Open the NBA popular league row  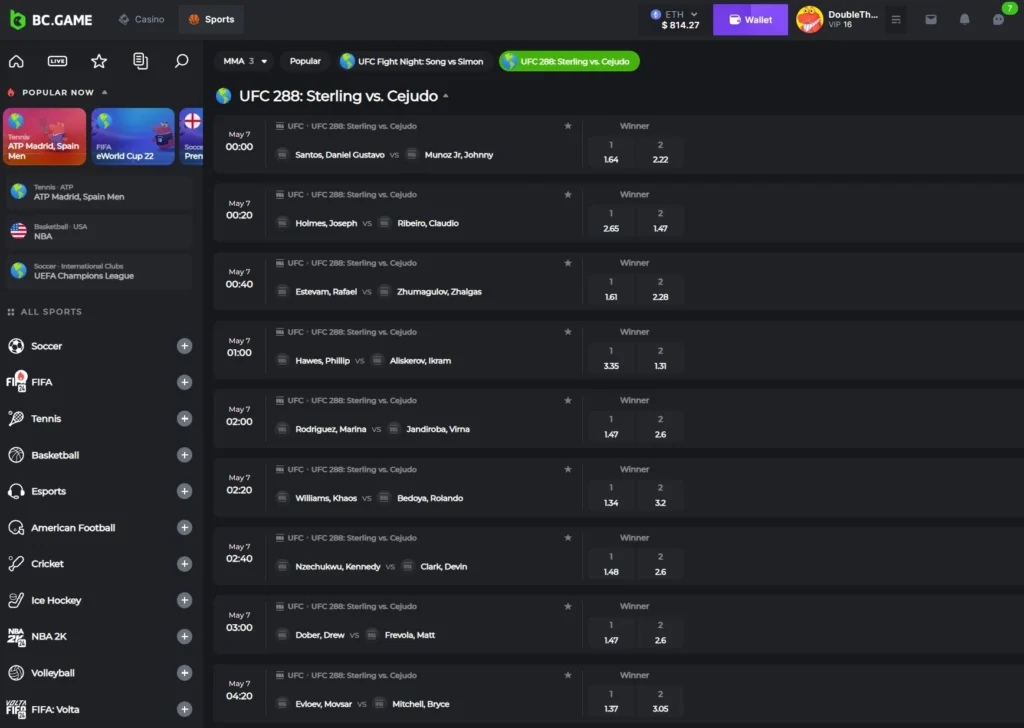(99, 231)
